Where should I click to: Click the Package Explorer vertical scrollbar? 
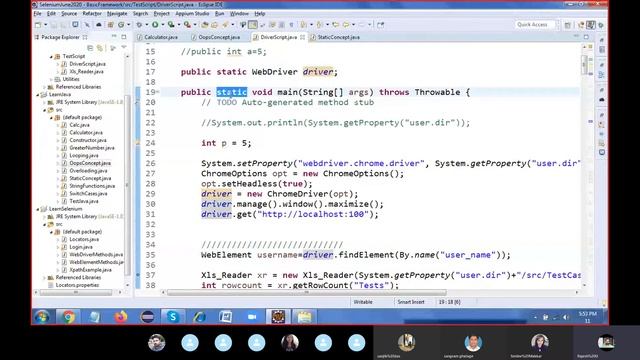click(x=127, y=184)
